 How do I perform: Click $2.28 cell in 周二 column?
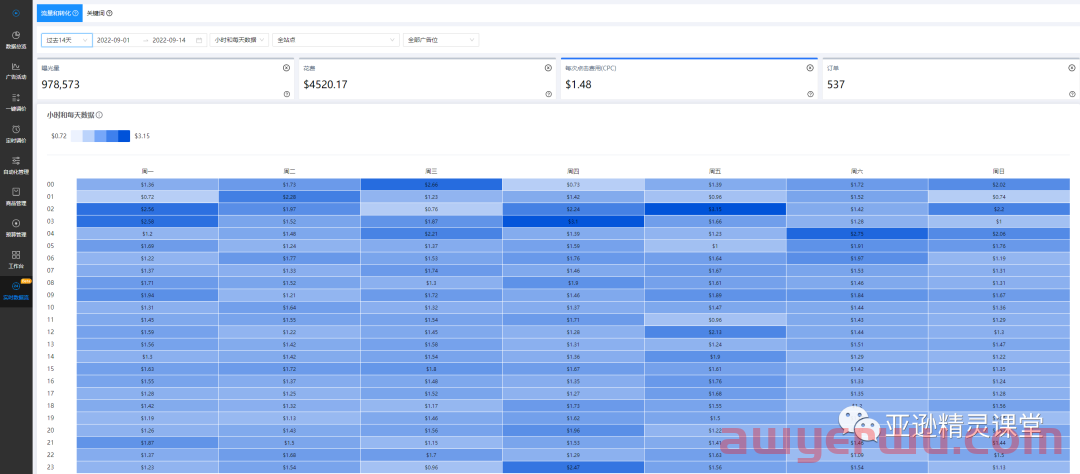tap(289, 197)
